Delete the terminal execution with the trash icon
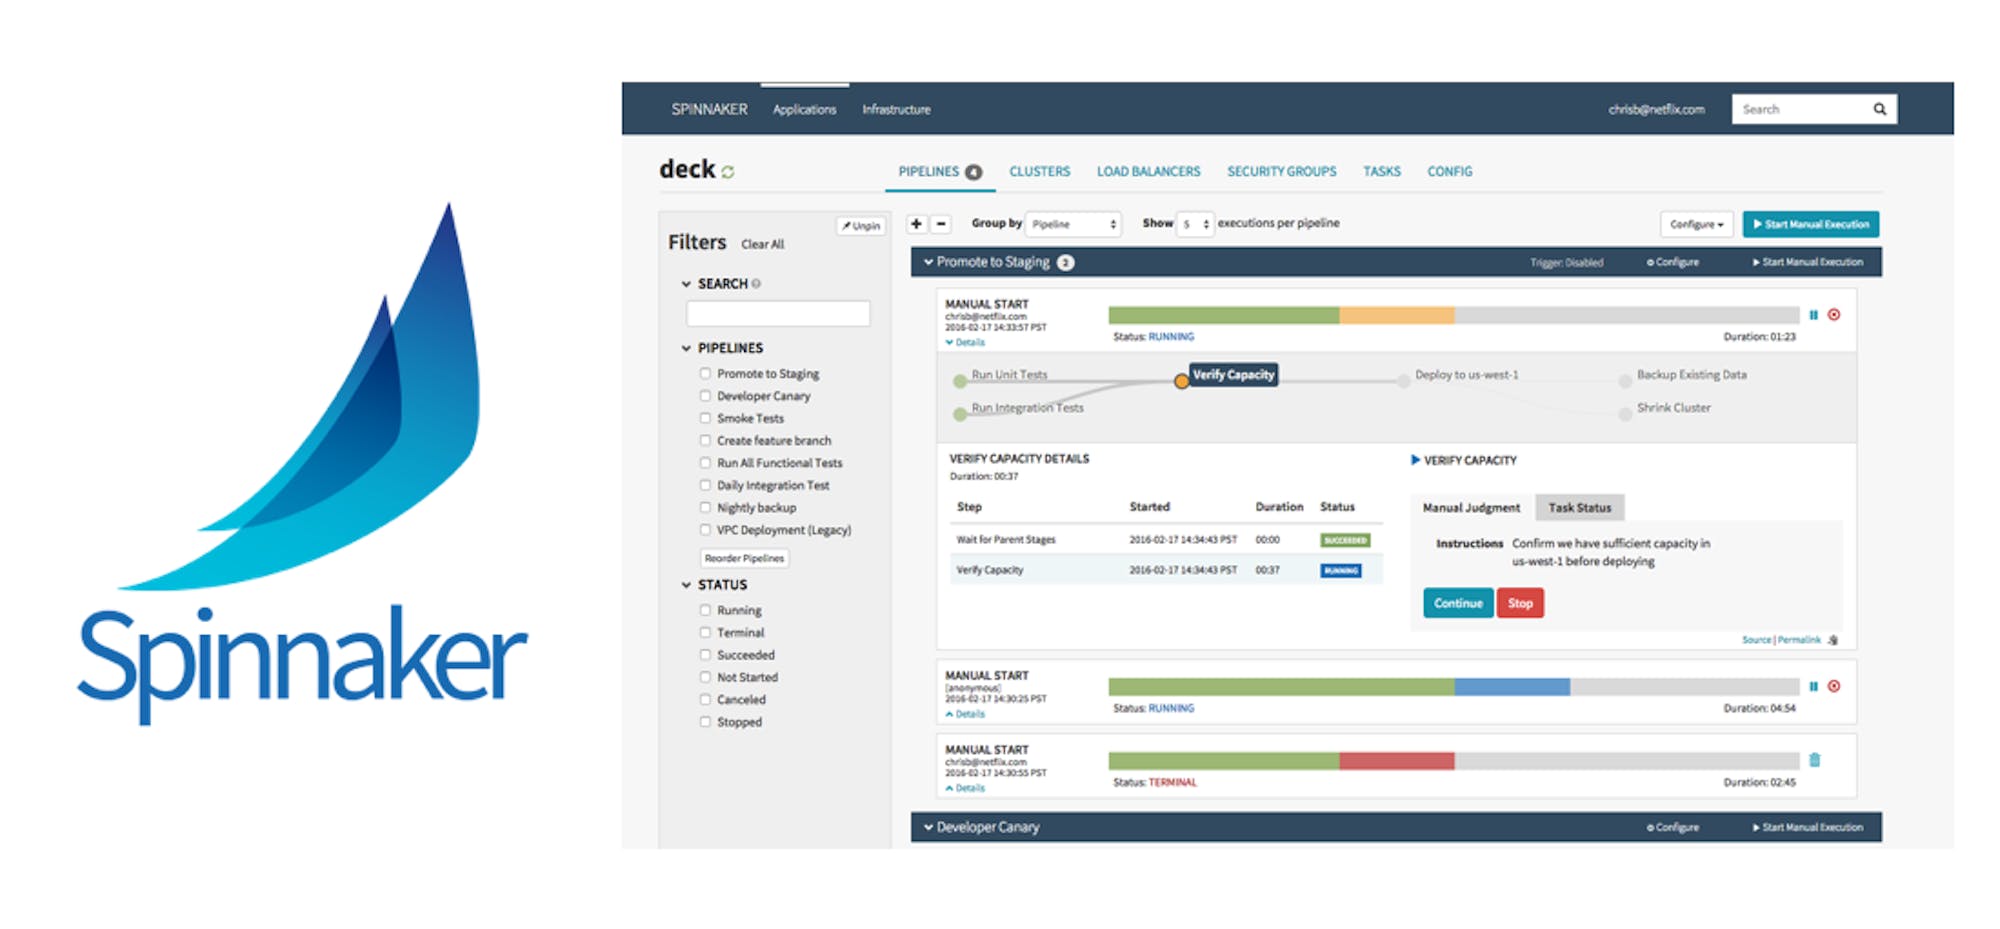Image resolution: width=2000 pixels, height=929 pixels. [x=1815, y=760]
